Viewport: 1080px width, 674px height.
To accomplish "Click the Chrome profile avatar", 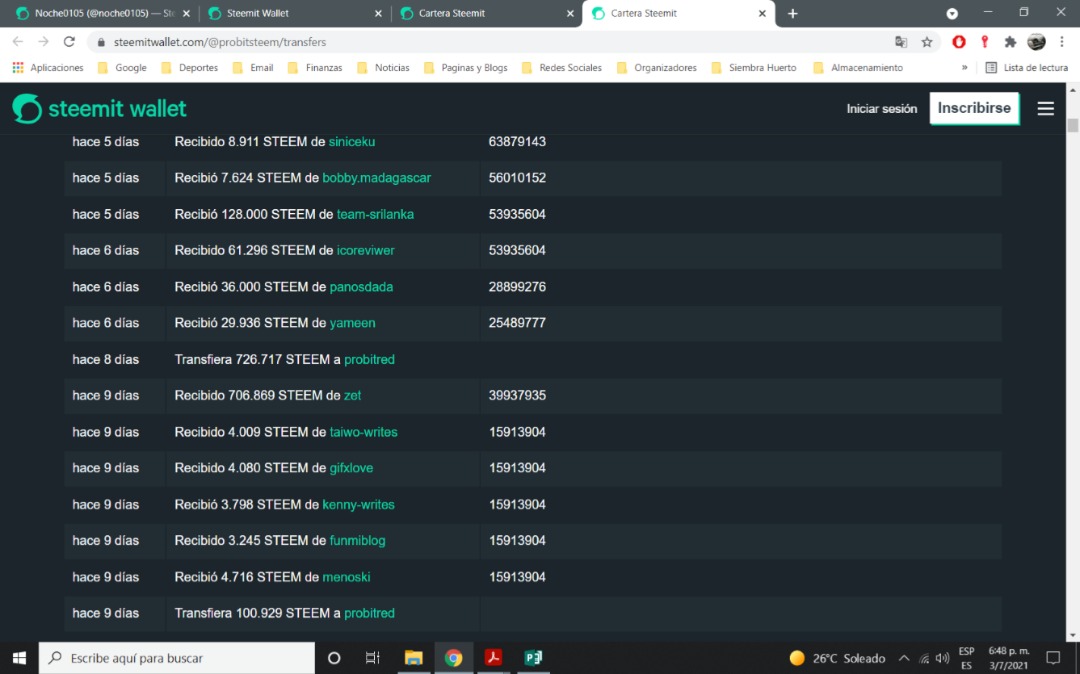I will [1036, 42].
